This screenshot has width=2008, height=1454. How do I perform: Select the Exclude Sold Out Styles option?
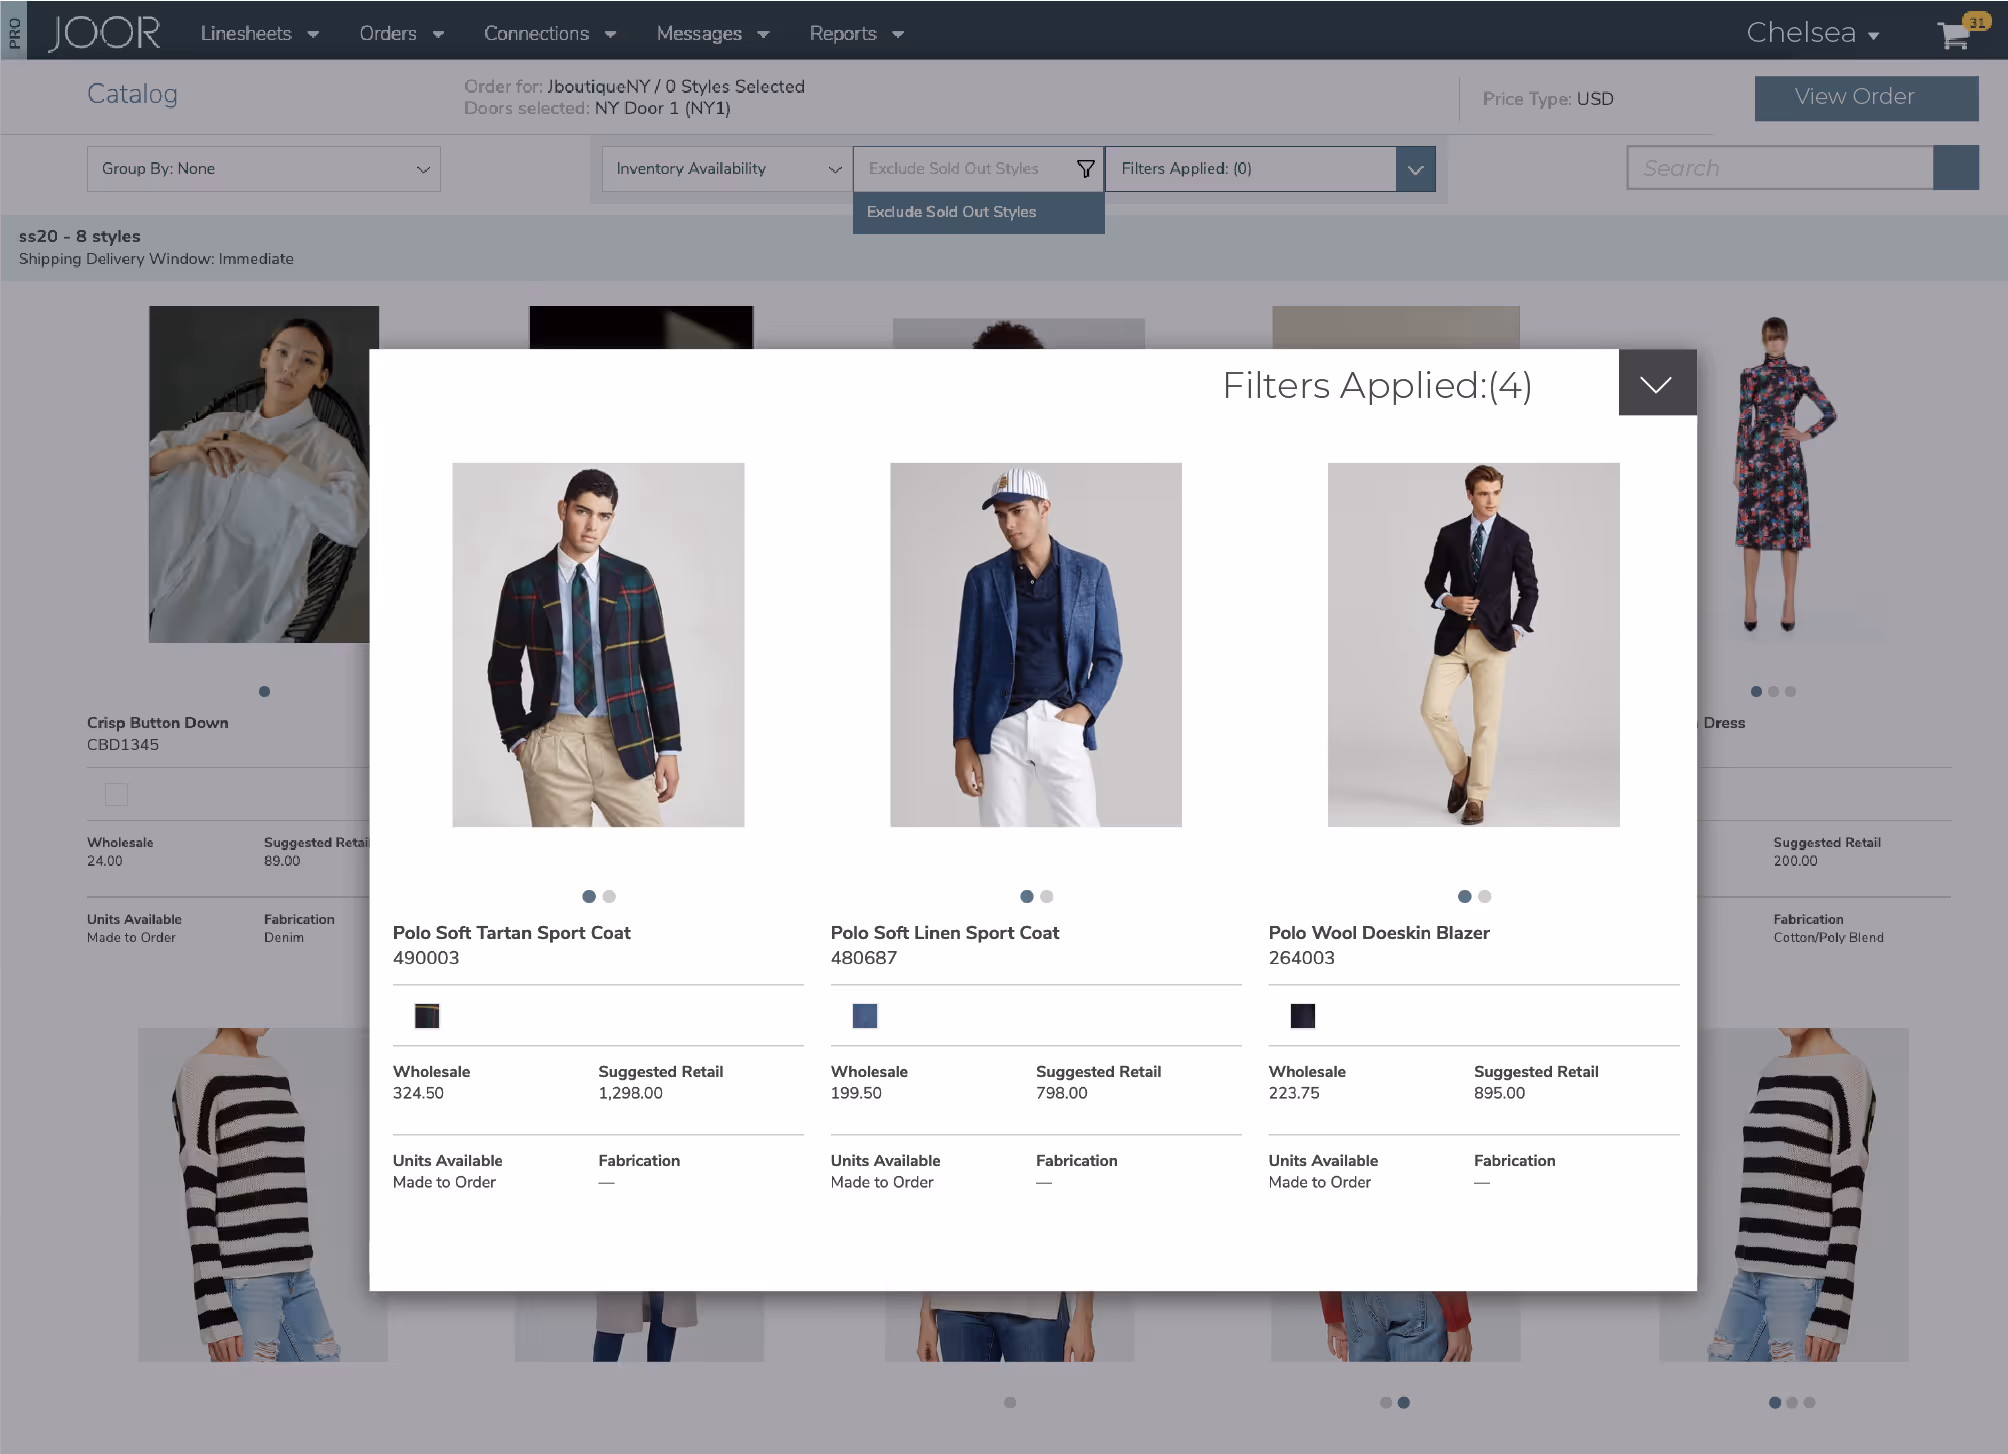pyautogui.click(x=978, y=212)
